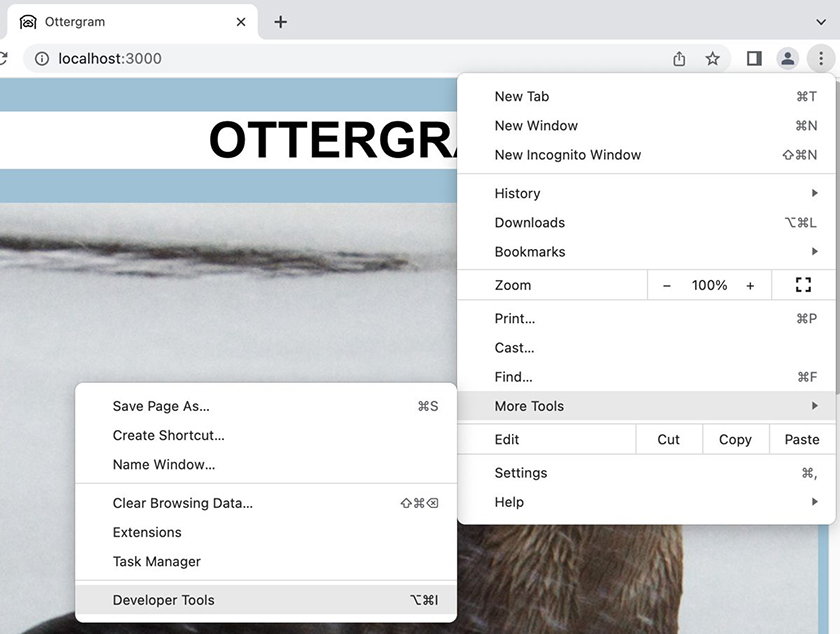Choose Clear Browsing Data option
The image size is (840, 634).
point(182,503)
